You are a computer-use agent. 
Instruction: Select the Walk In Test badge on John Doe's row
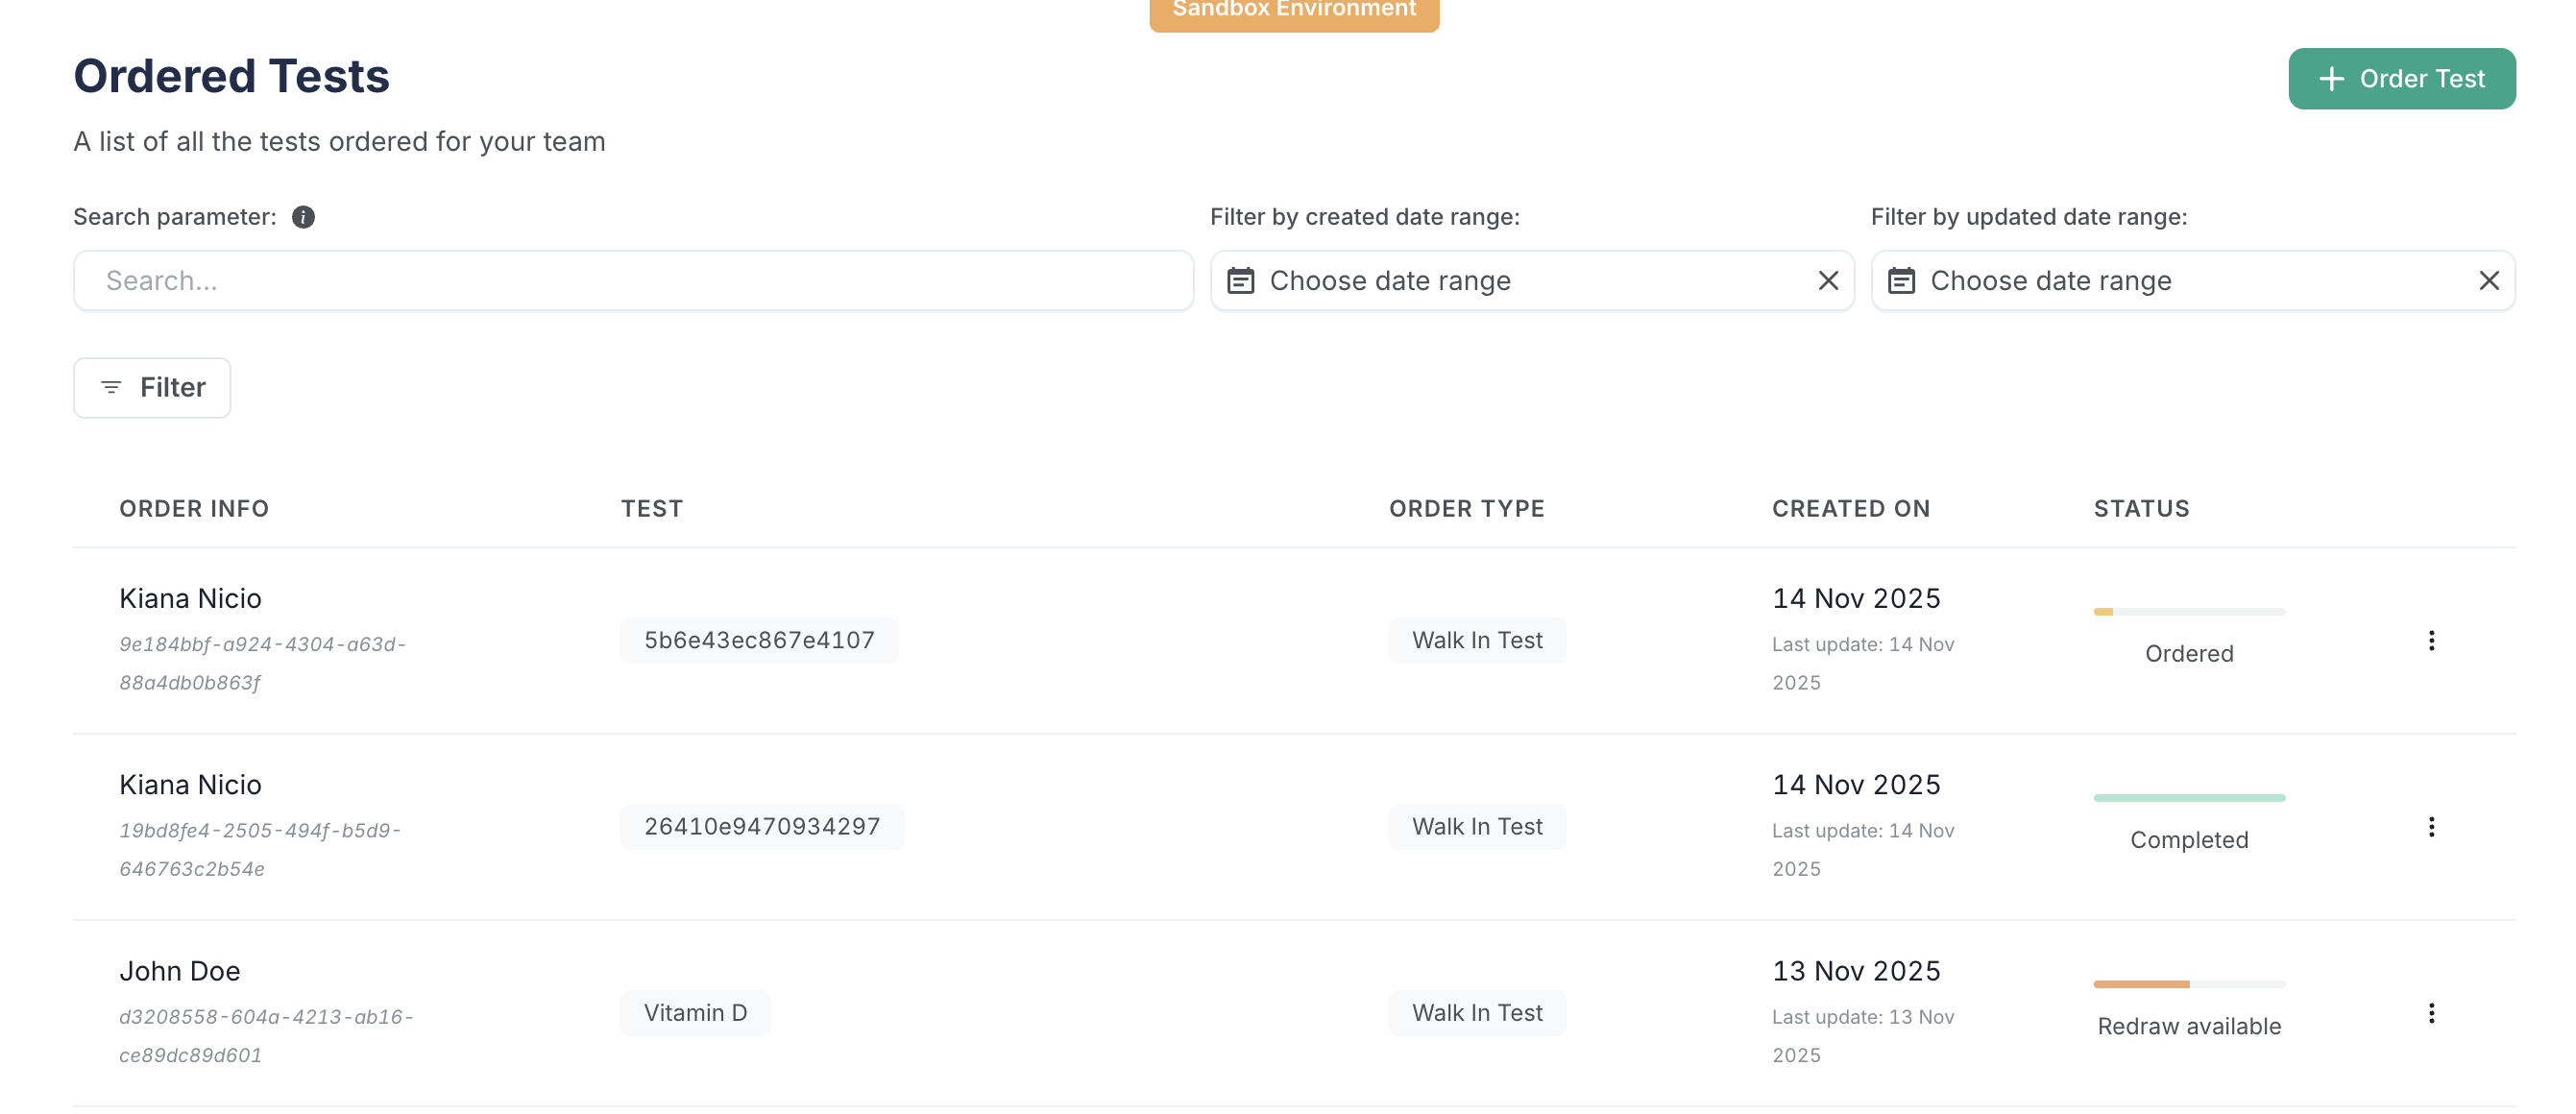click(1477, 1012)
